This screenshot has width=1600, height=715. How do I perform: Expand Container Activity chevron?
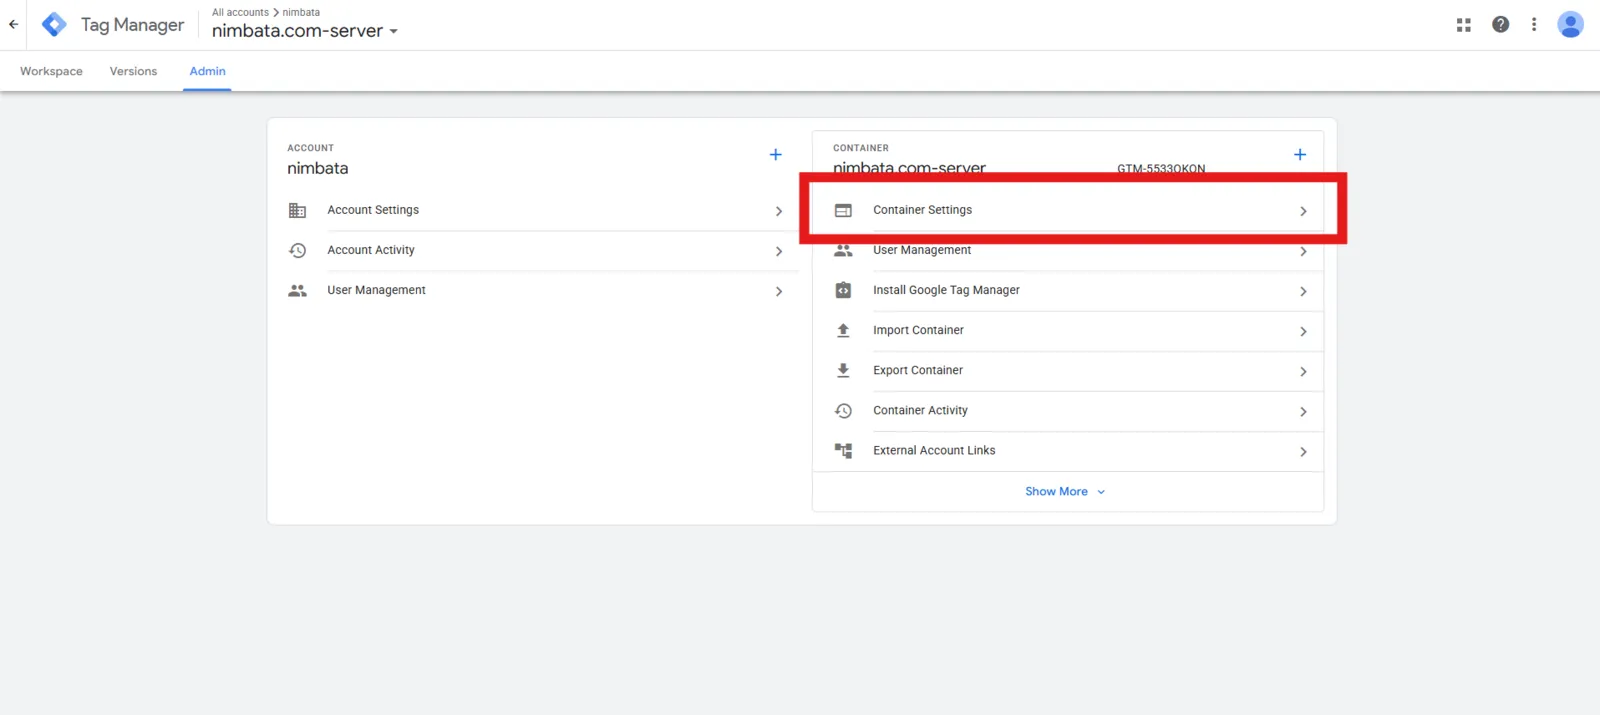click(1303, 411)
